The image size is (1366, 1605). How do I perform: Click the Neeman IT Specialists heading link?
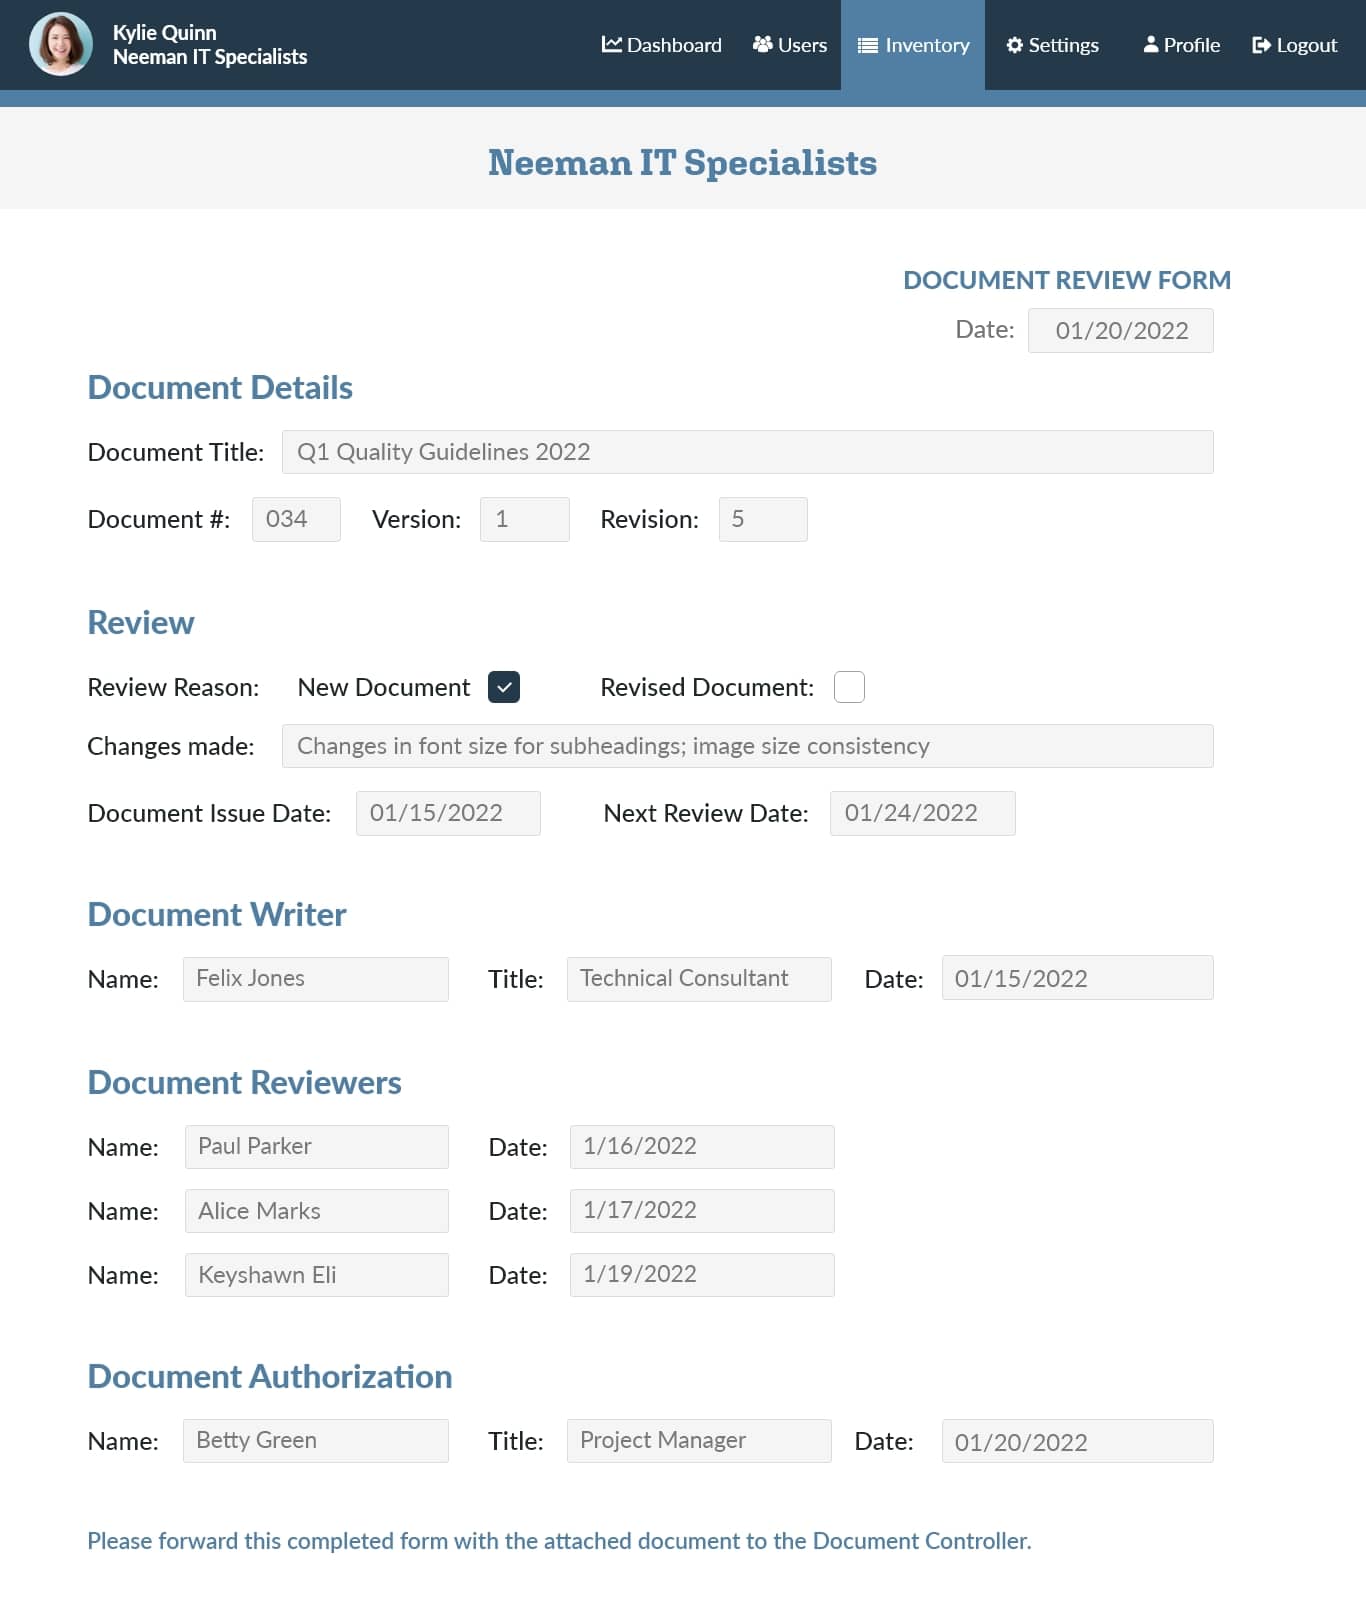(x=682, y=163)
